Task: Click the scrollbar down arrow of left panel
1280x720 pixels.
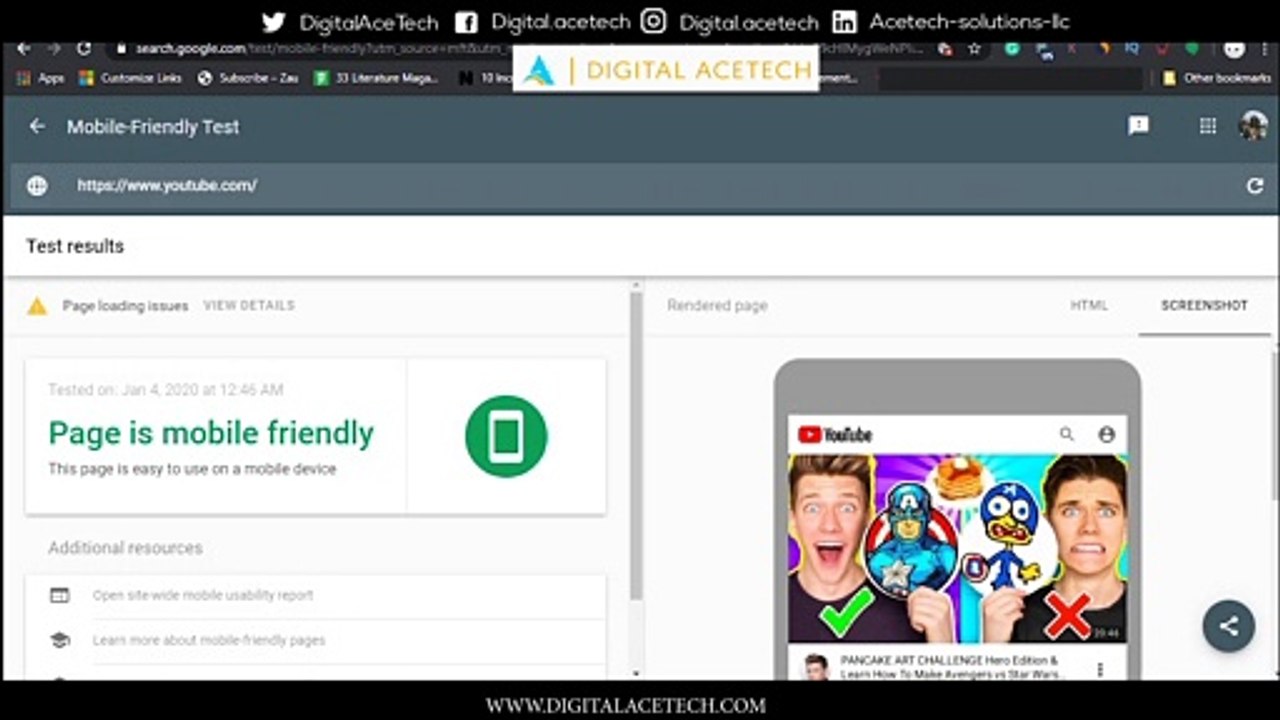Action: (636, 675)
